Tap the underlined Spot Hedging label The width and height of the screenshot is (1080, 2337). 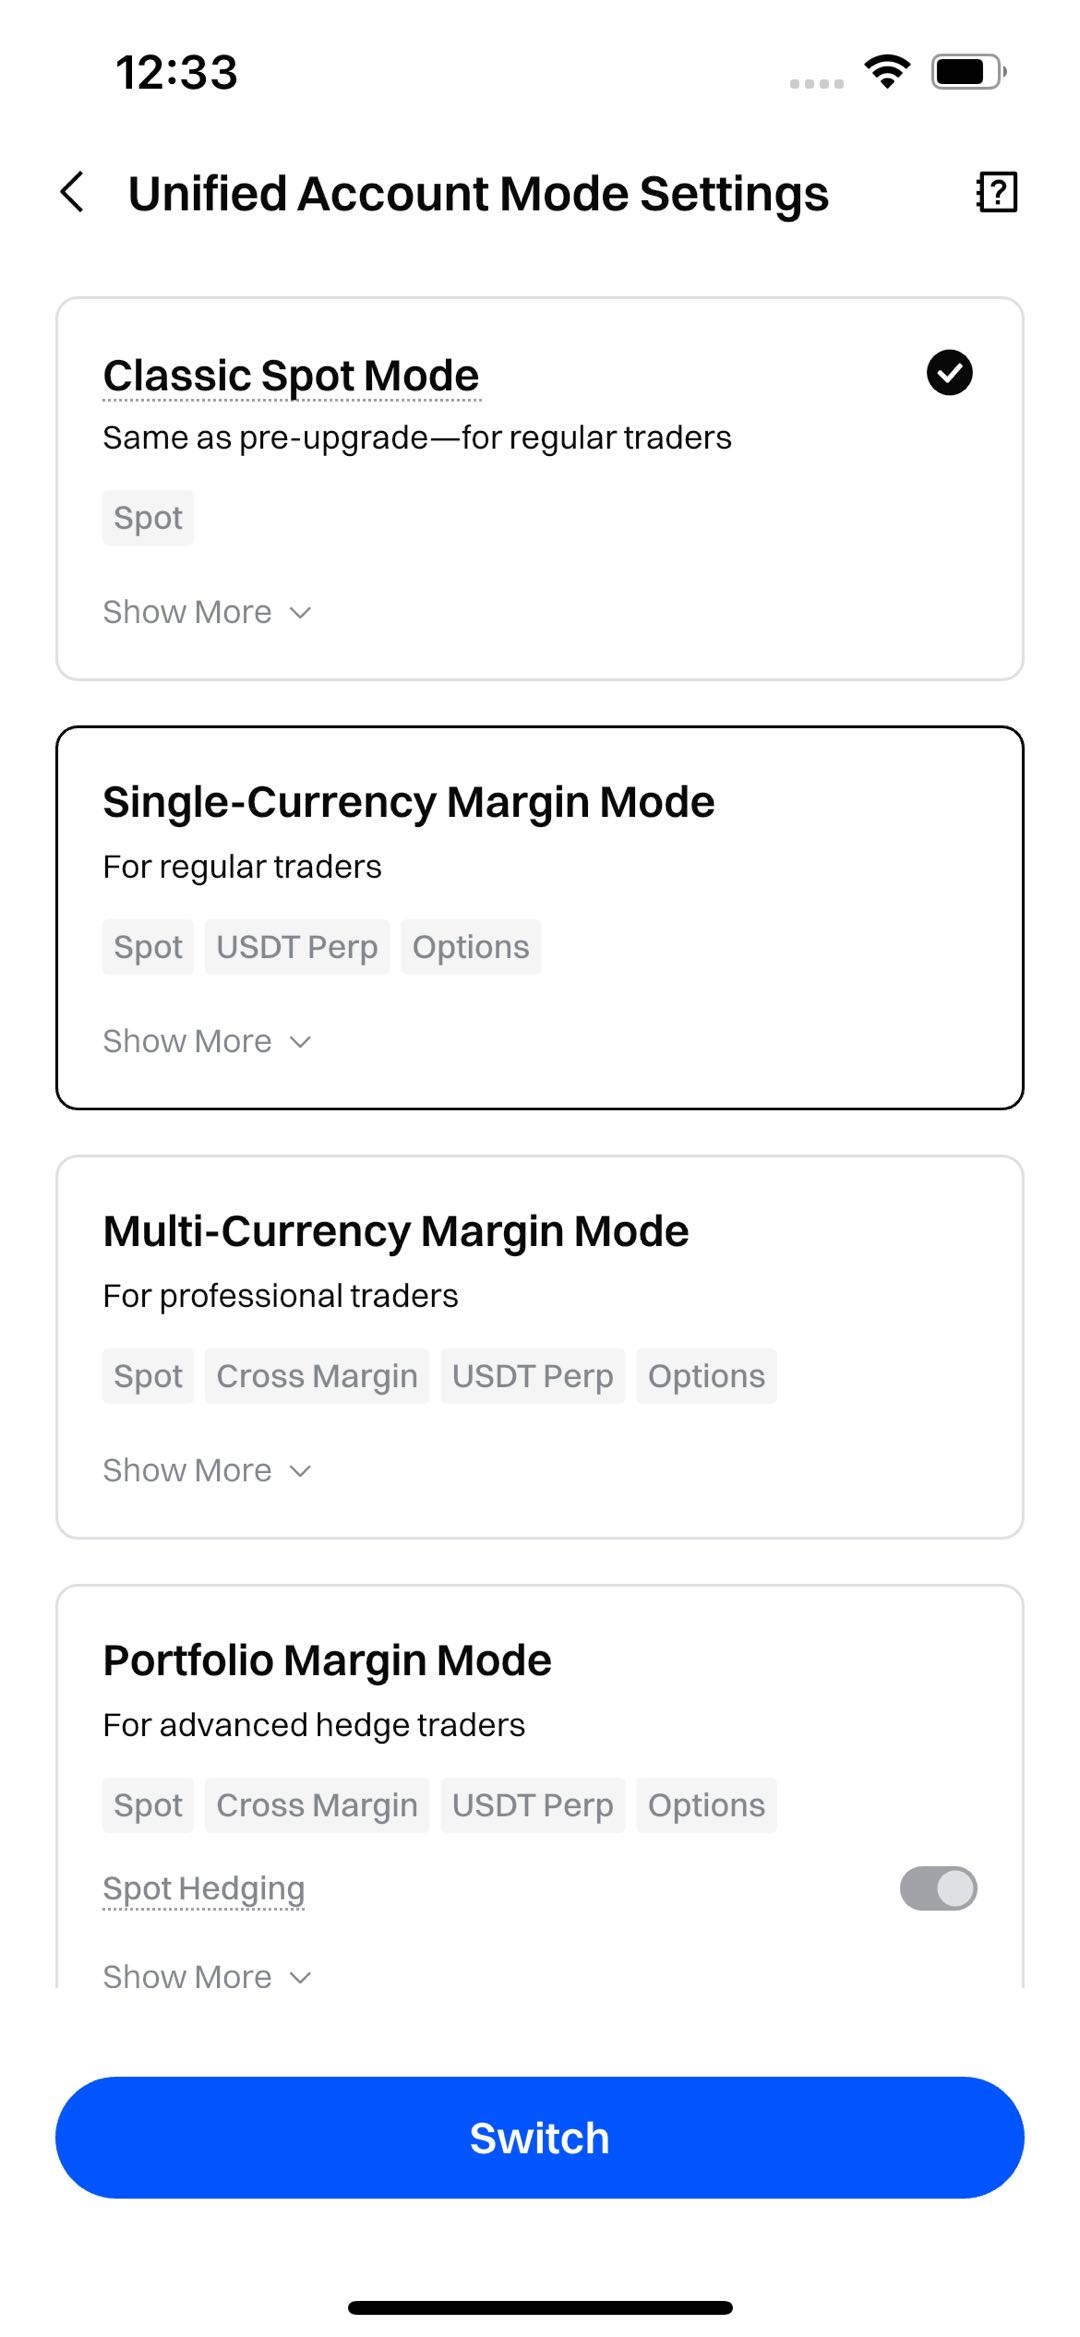click(x=204, y=1888)
